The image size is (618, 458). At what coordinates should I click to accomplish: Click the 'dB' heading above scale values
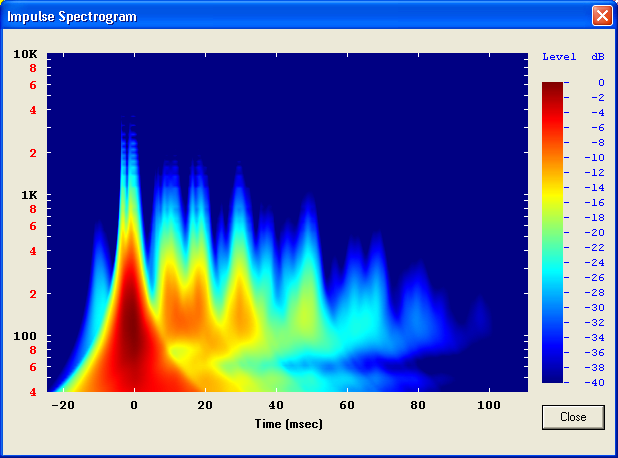[598, 57]
